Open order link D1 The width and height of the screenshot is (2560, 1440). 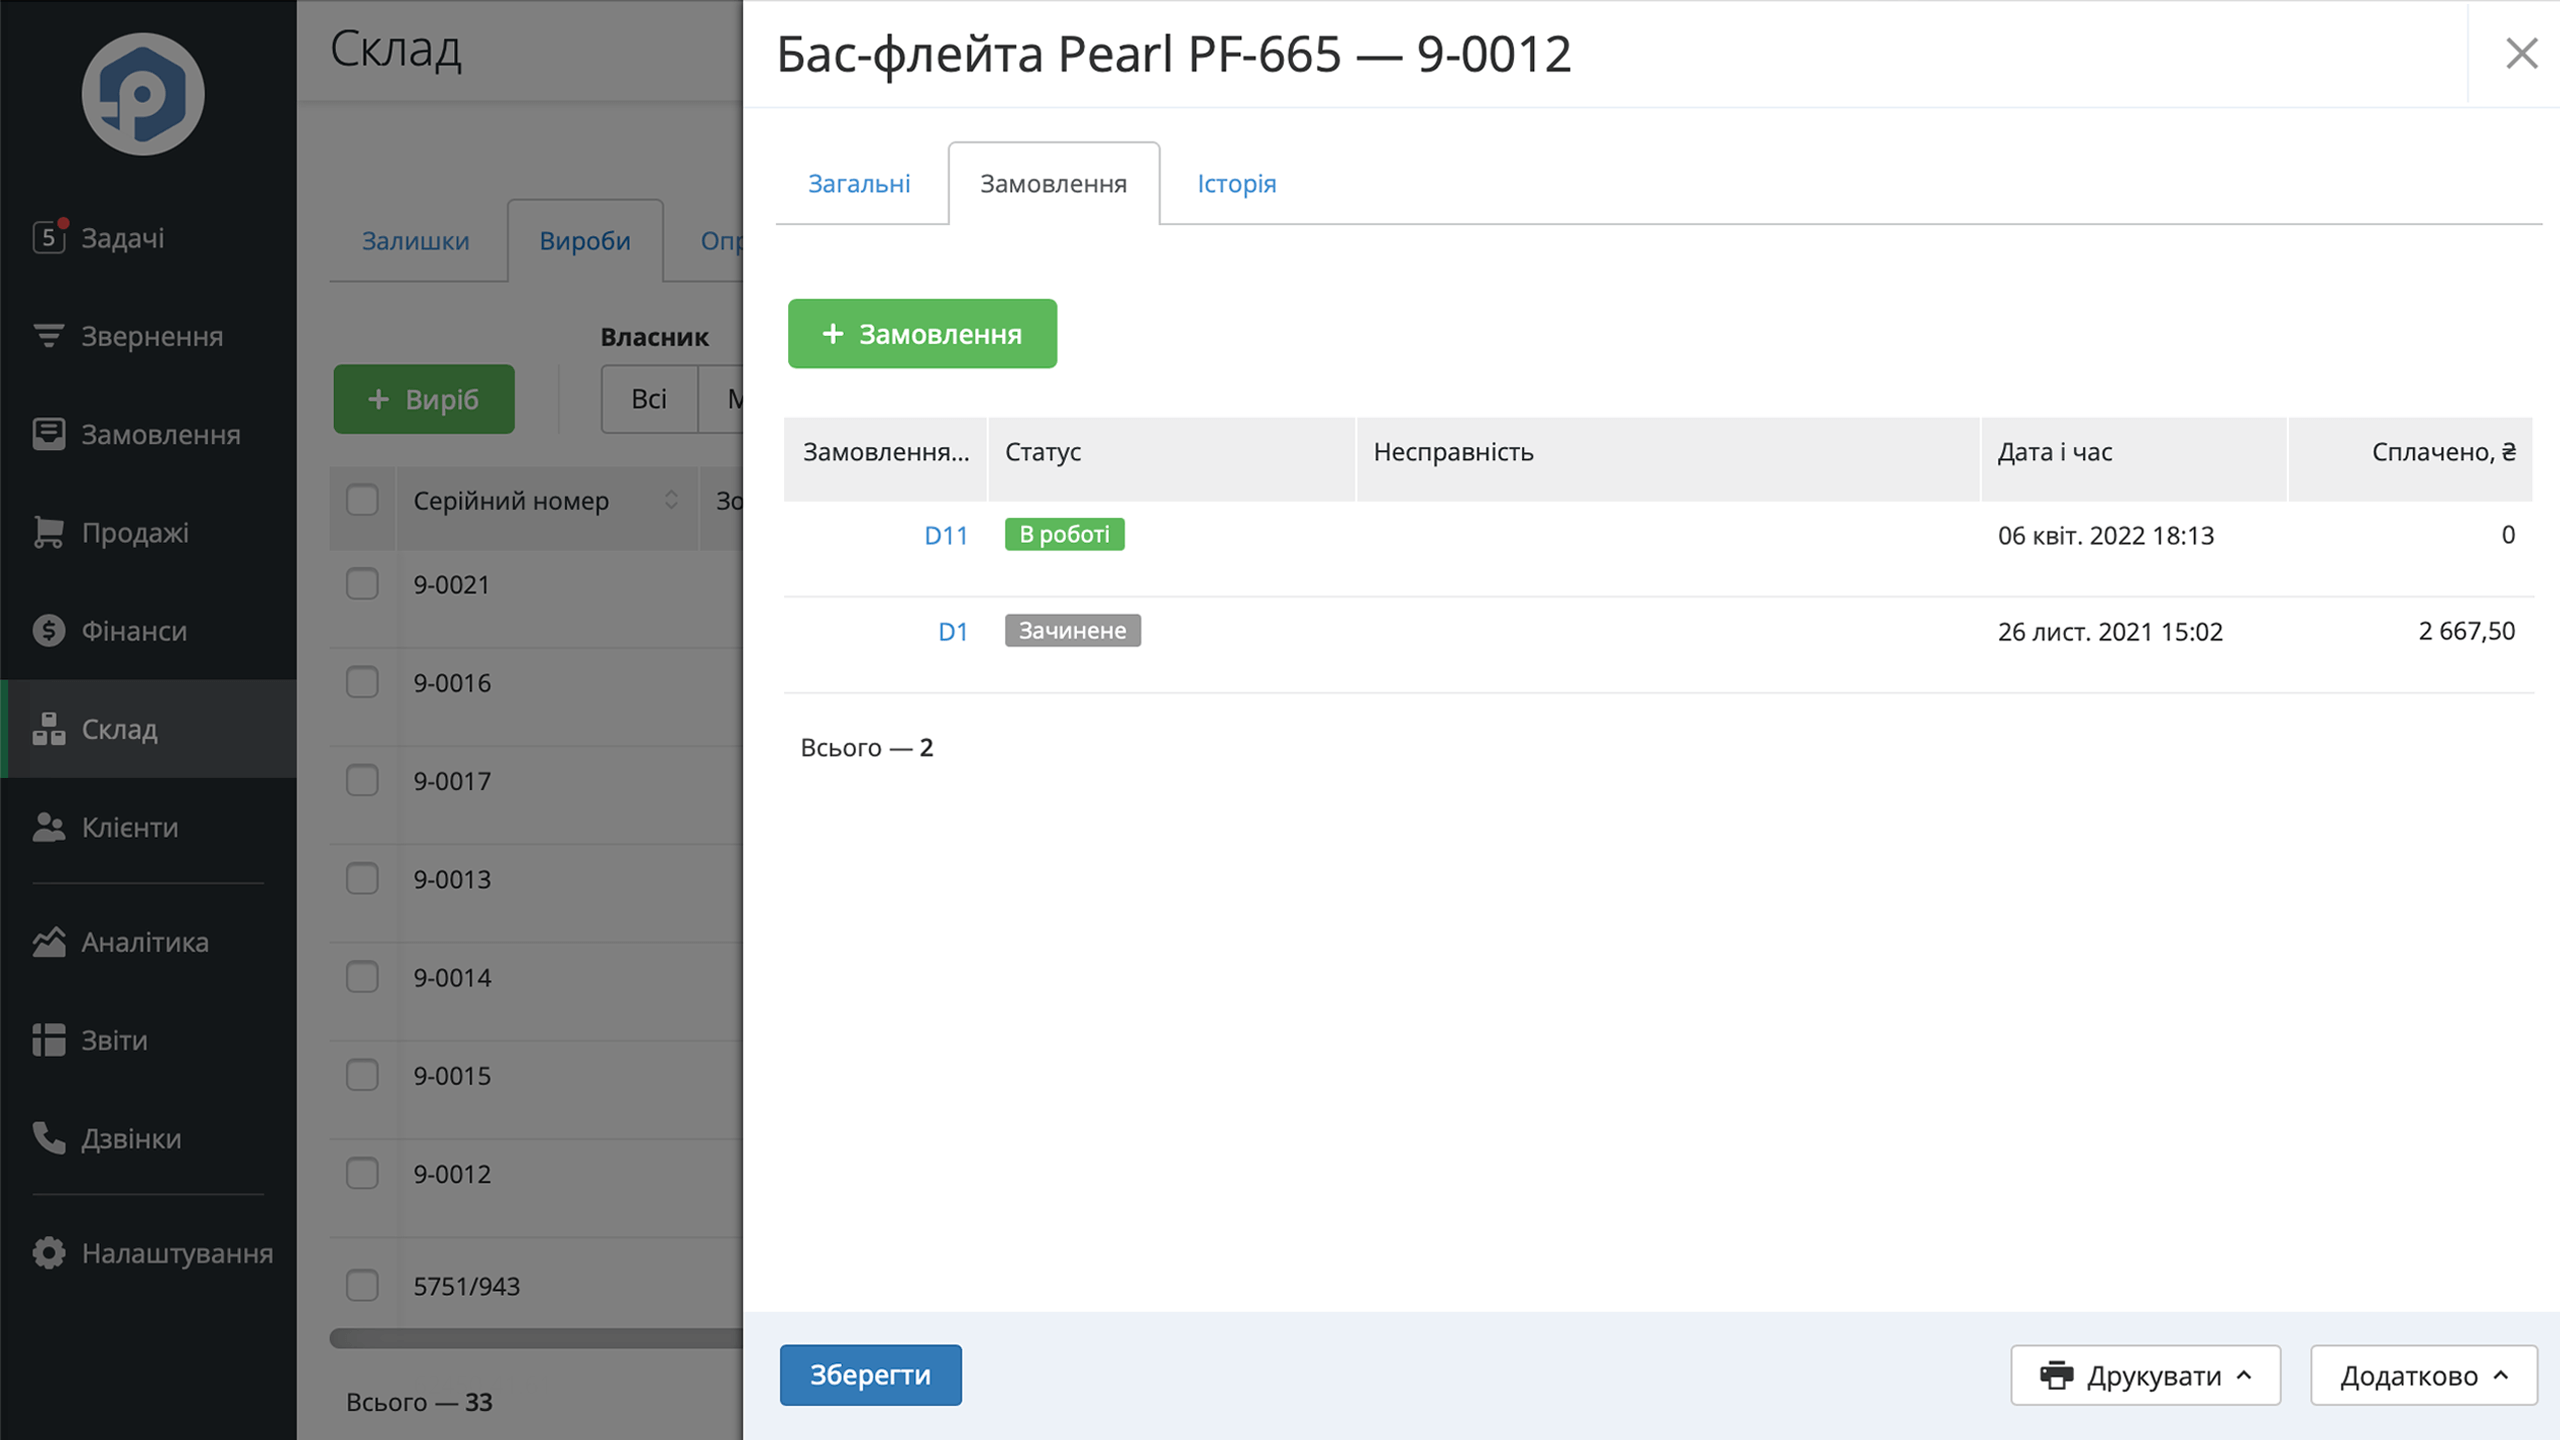952,631
